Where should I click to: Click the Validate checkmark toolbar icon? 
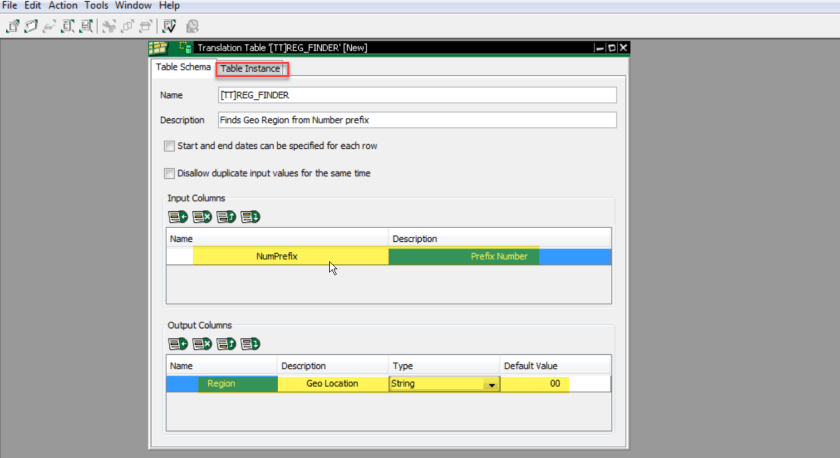(x=169, y=26)
